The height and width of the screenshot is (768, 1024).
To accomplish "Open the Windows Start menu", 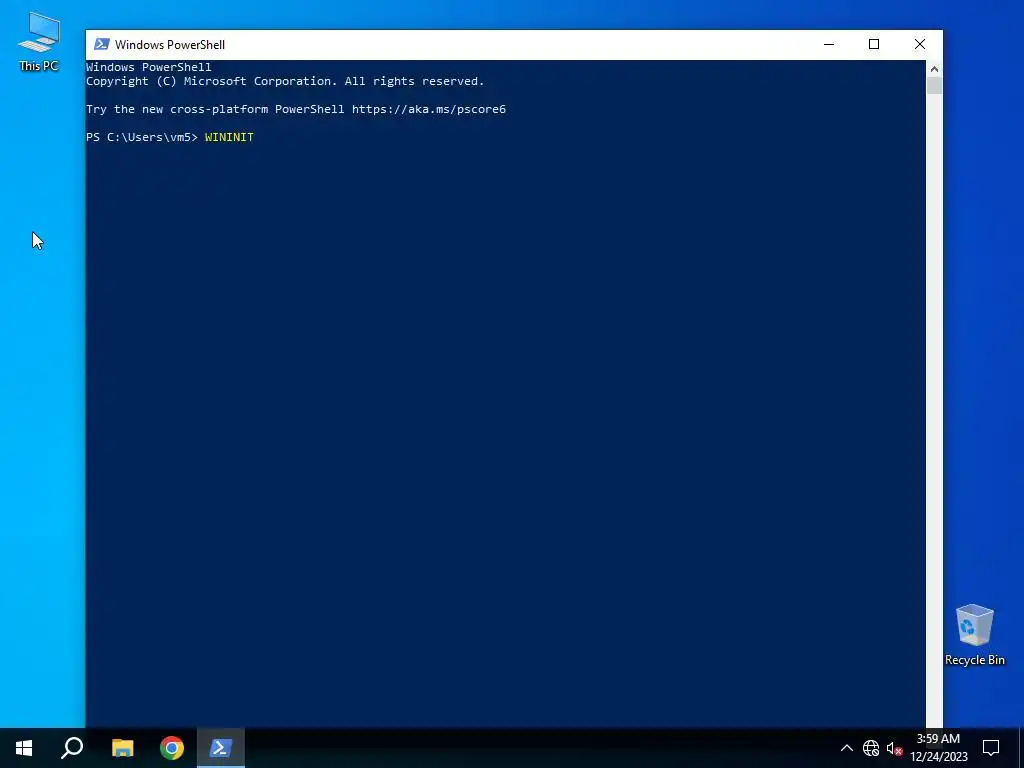I will click(x=24, y=748).
